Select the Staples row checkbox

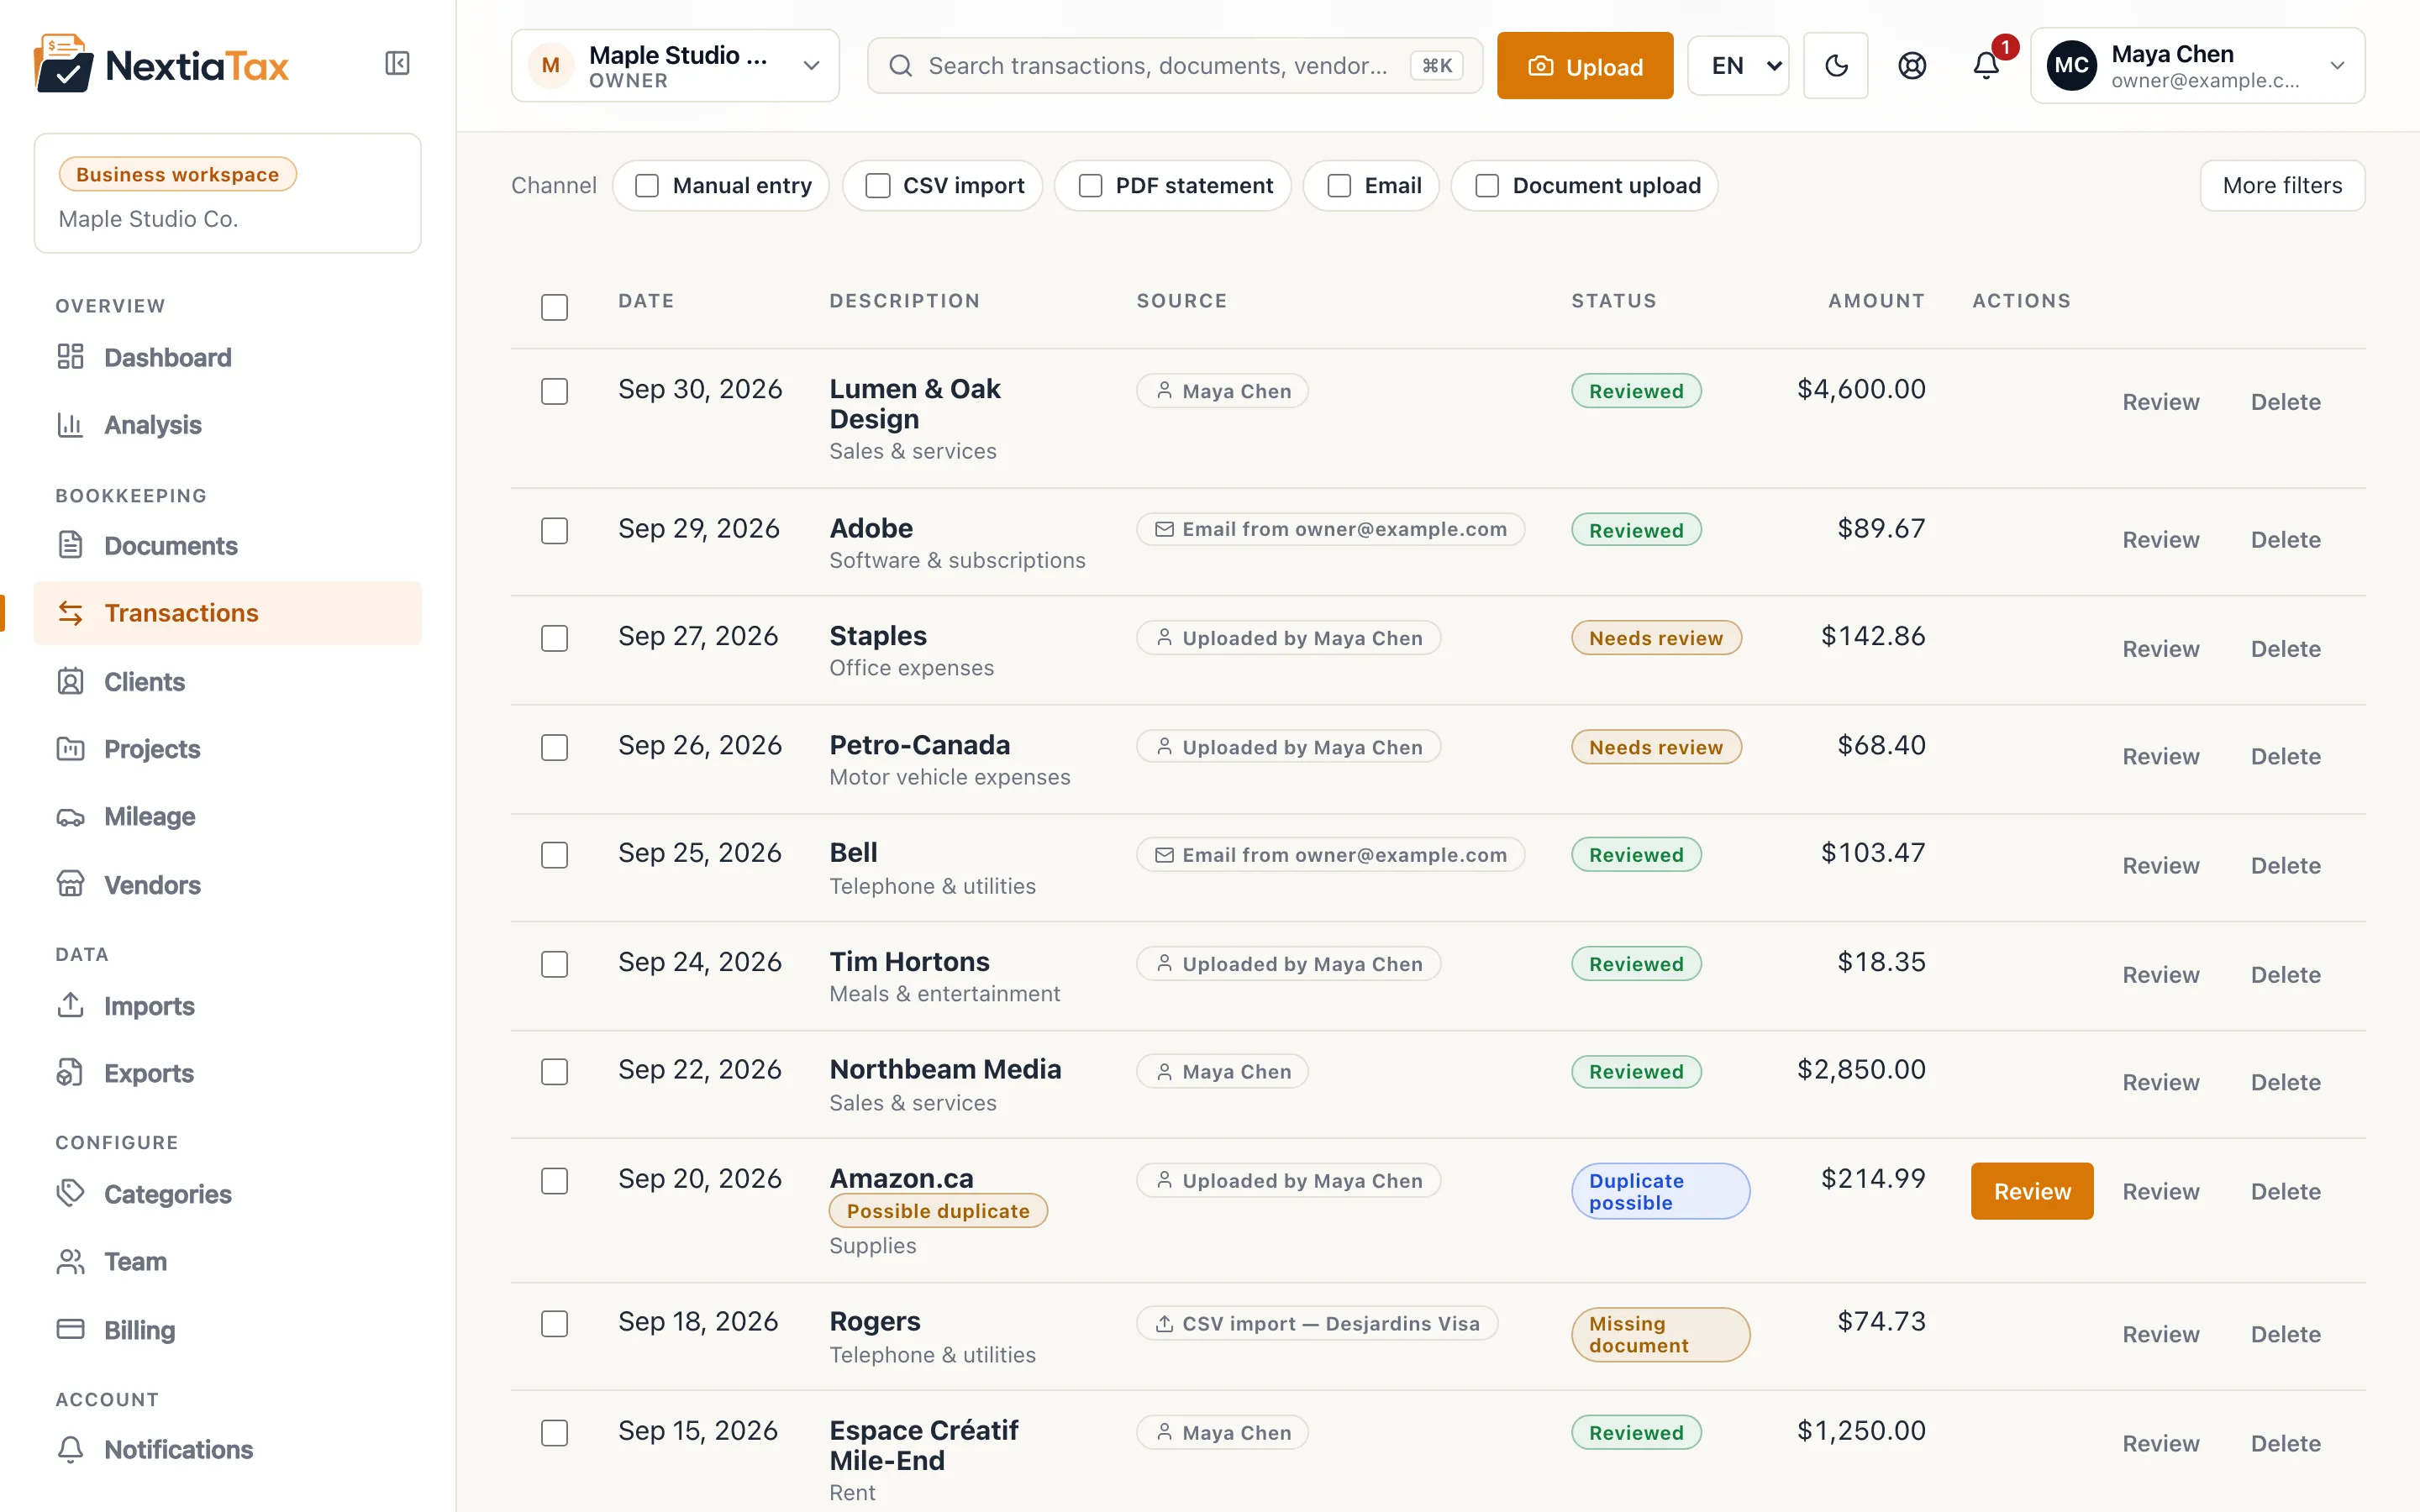[554, 638]
